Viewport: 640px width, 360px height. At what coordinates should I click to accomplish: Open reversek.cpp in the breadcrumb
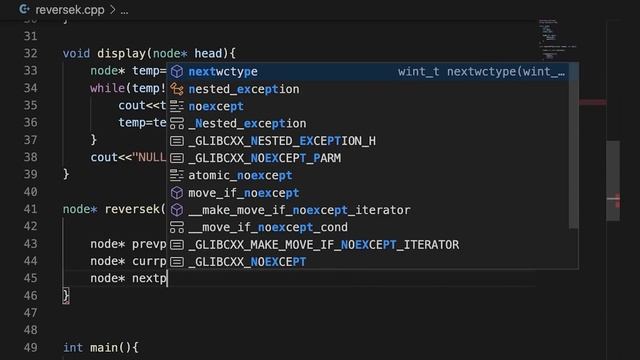[70, 9]
